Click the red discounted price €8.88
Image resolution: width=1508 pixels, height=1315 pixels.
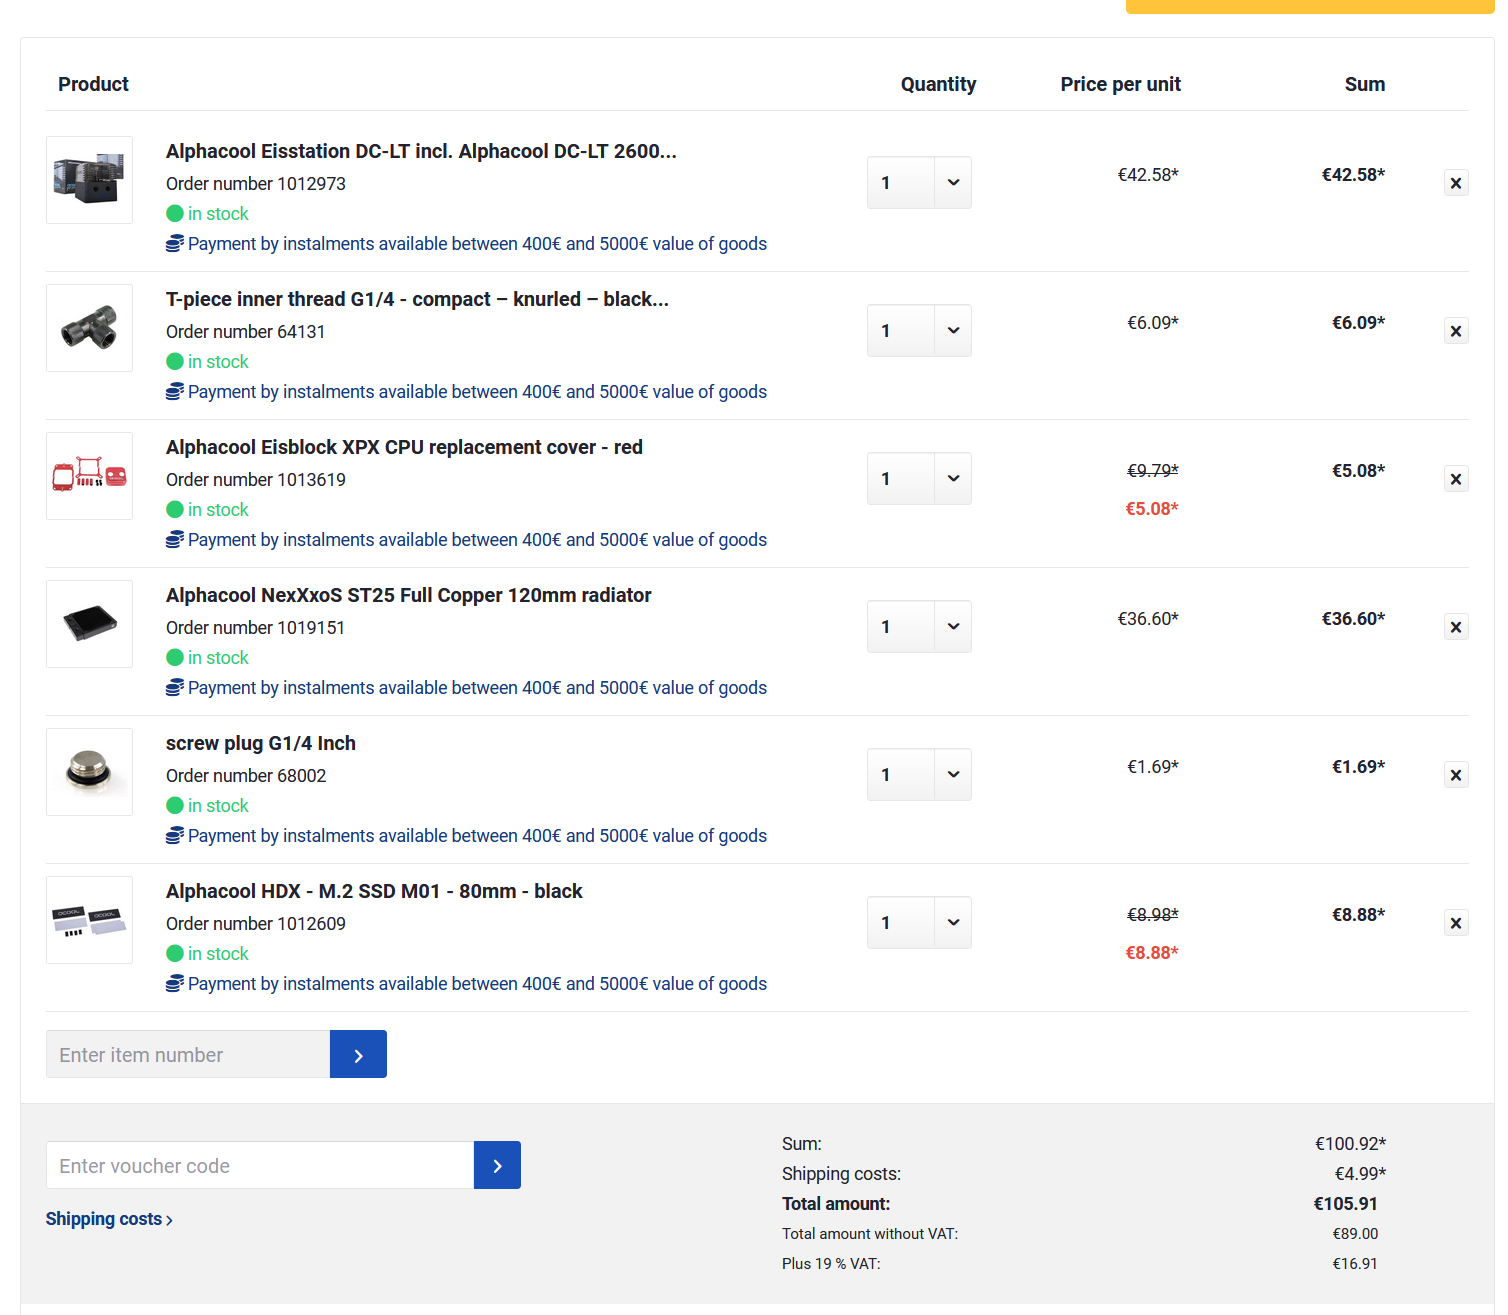(x=1152, y=953)
